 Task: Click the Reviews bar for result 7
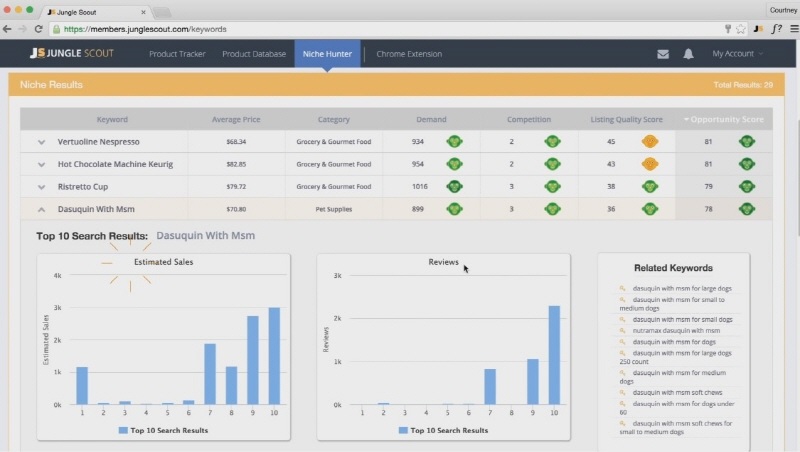pyautogui.click(x=490, y=387)
